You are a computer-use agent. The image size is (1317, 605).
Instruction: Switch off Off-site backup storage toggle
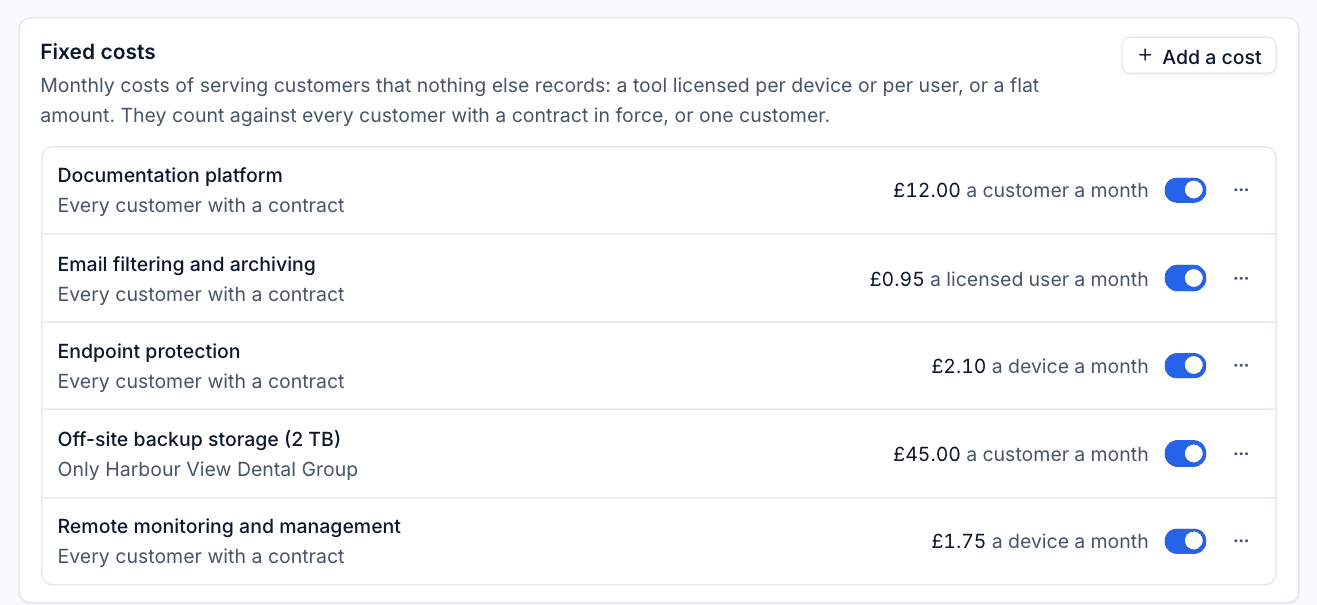(1185, 454)
